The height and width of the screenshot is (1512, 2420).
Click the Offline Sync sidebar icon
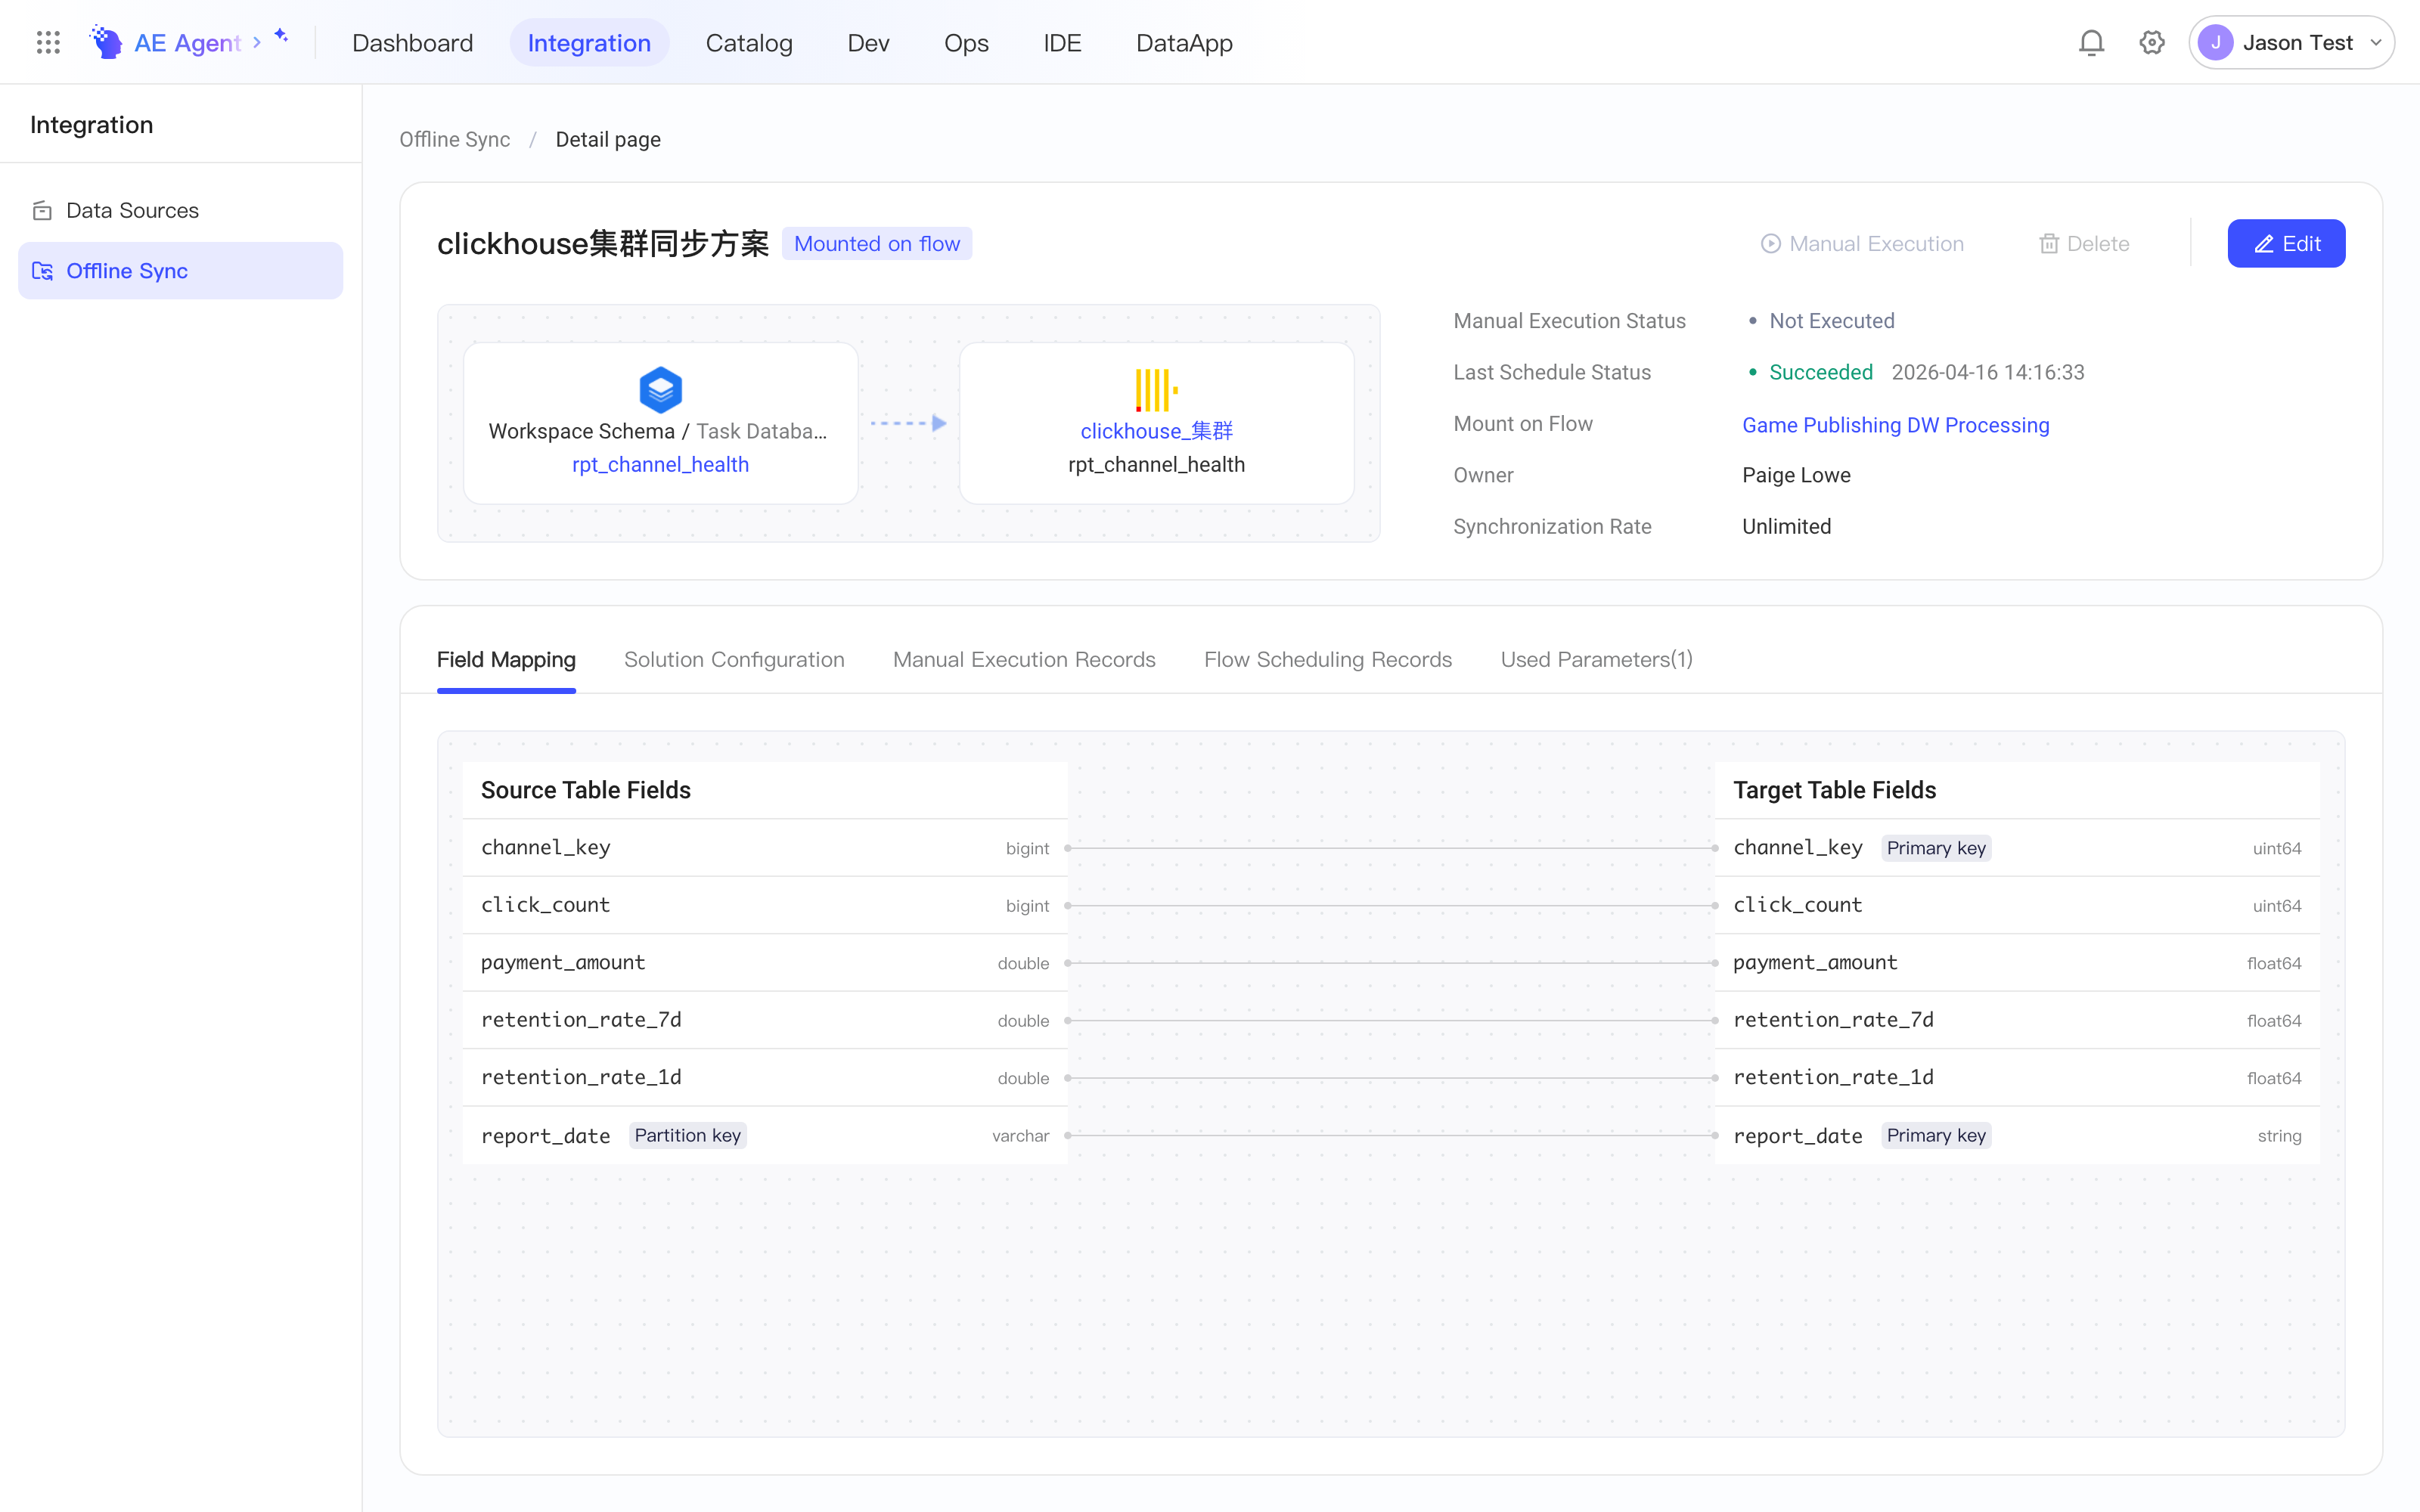point(42,271)
